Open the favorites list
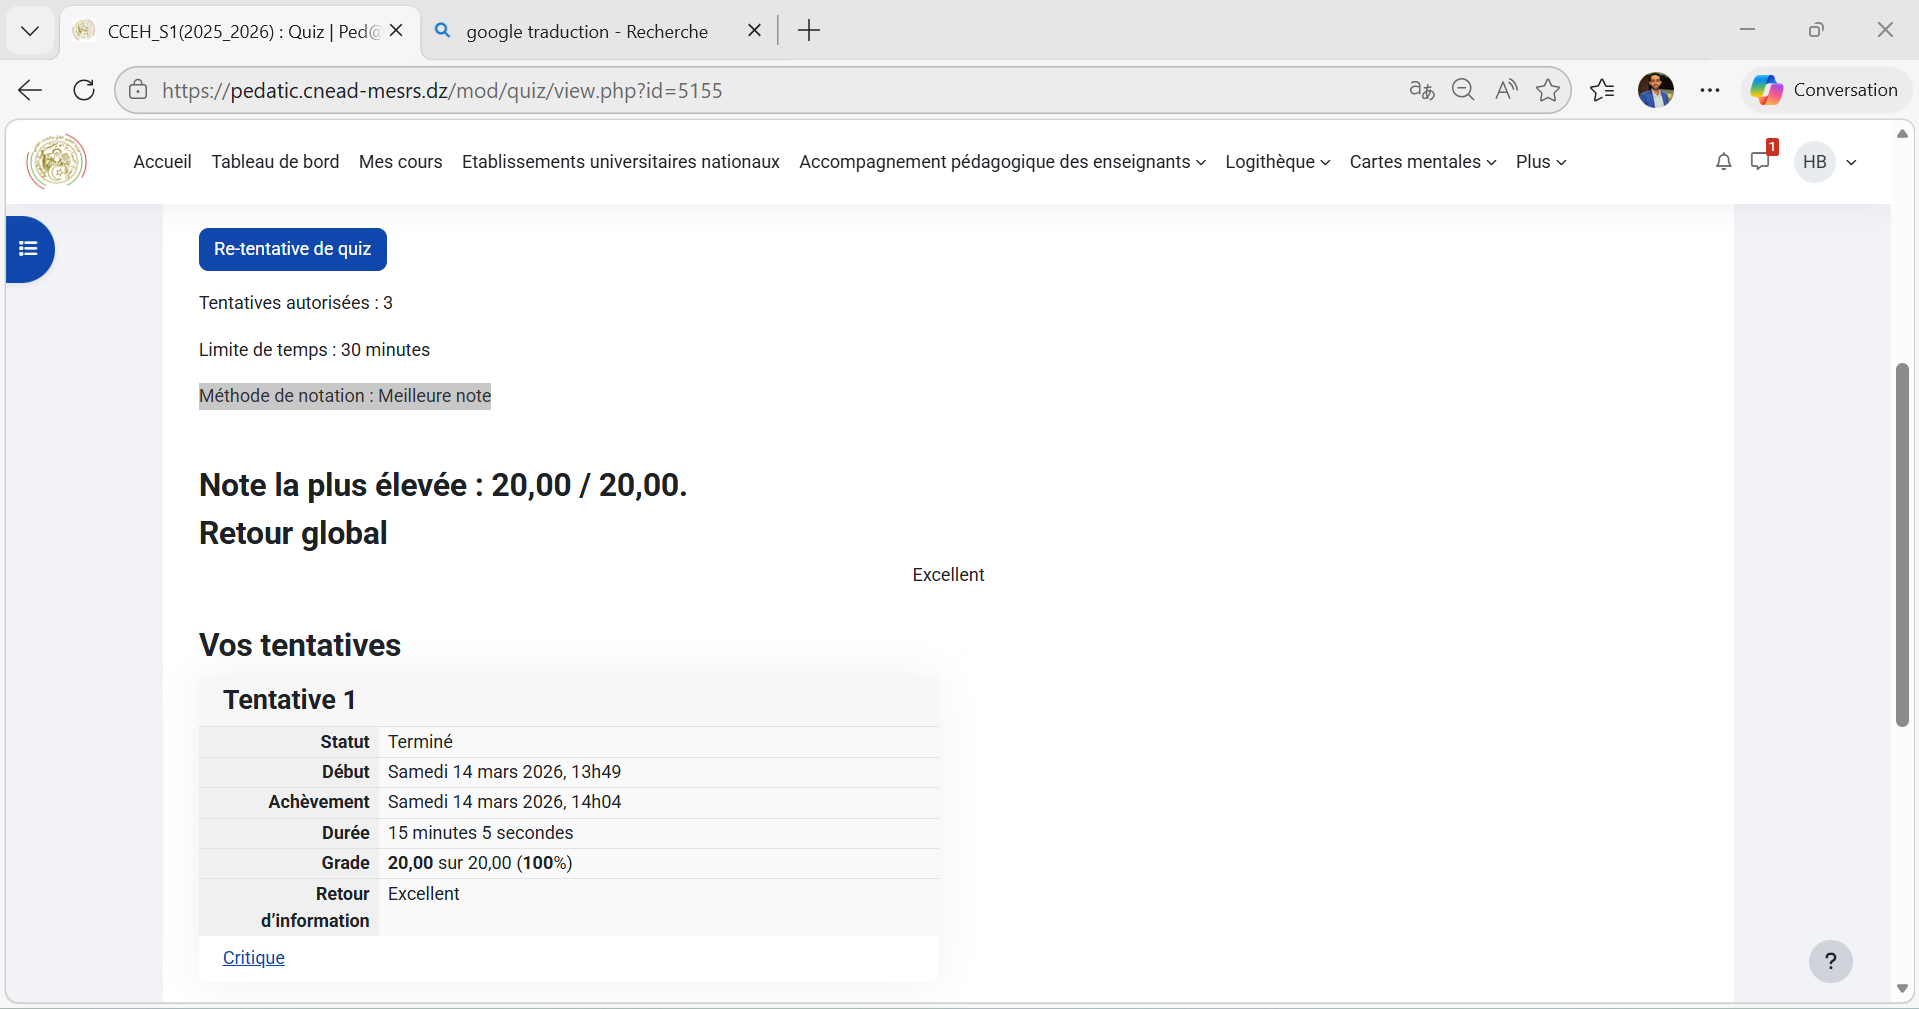This screenshot has width=1919, height=1009. 1602,90
